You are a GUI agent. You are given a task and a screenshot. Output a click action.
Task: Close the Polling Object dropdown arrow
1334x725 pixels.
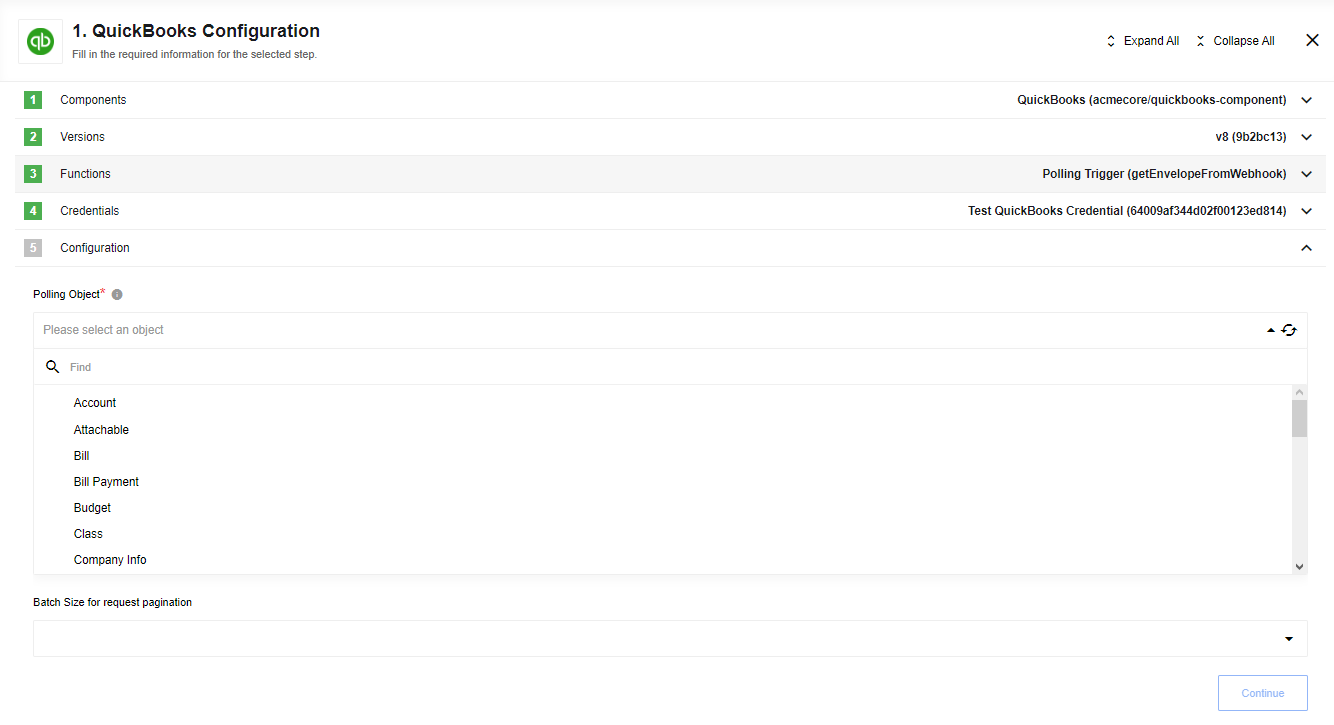[x=1271, y=330]
